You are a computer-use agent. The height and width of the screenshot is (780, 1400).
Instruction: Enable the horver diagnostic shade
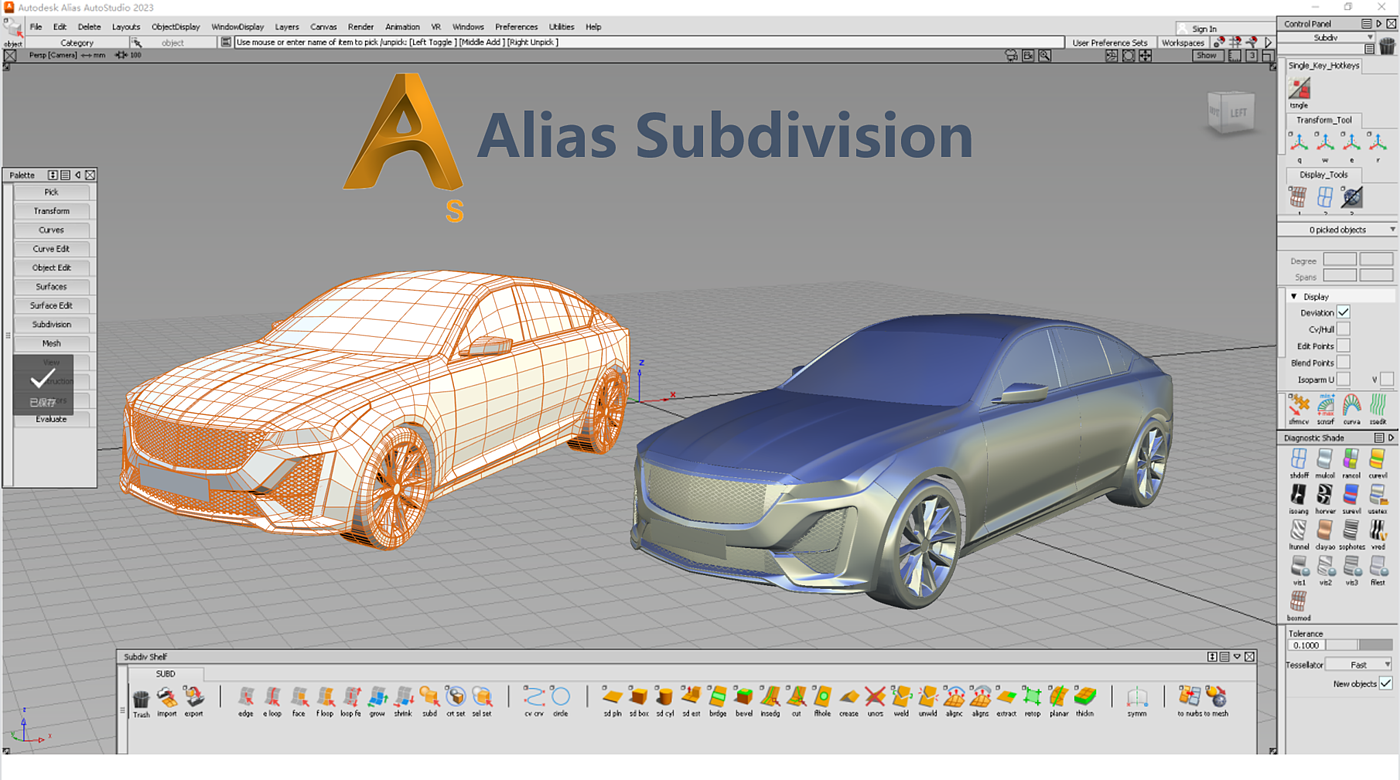pos(1324,494)
